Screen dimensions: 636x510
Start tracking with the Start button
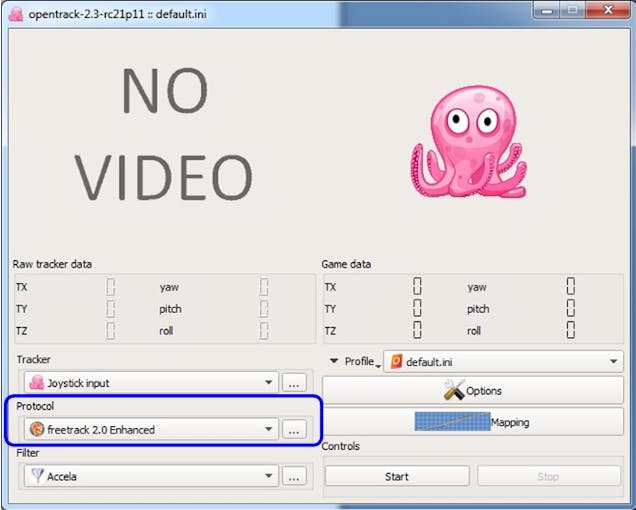(397, 476)
